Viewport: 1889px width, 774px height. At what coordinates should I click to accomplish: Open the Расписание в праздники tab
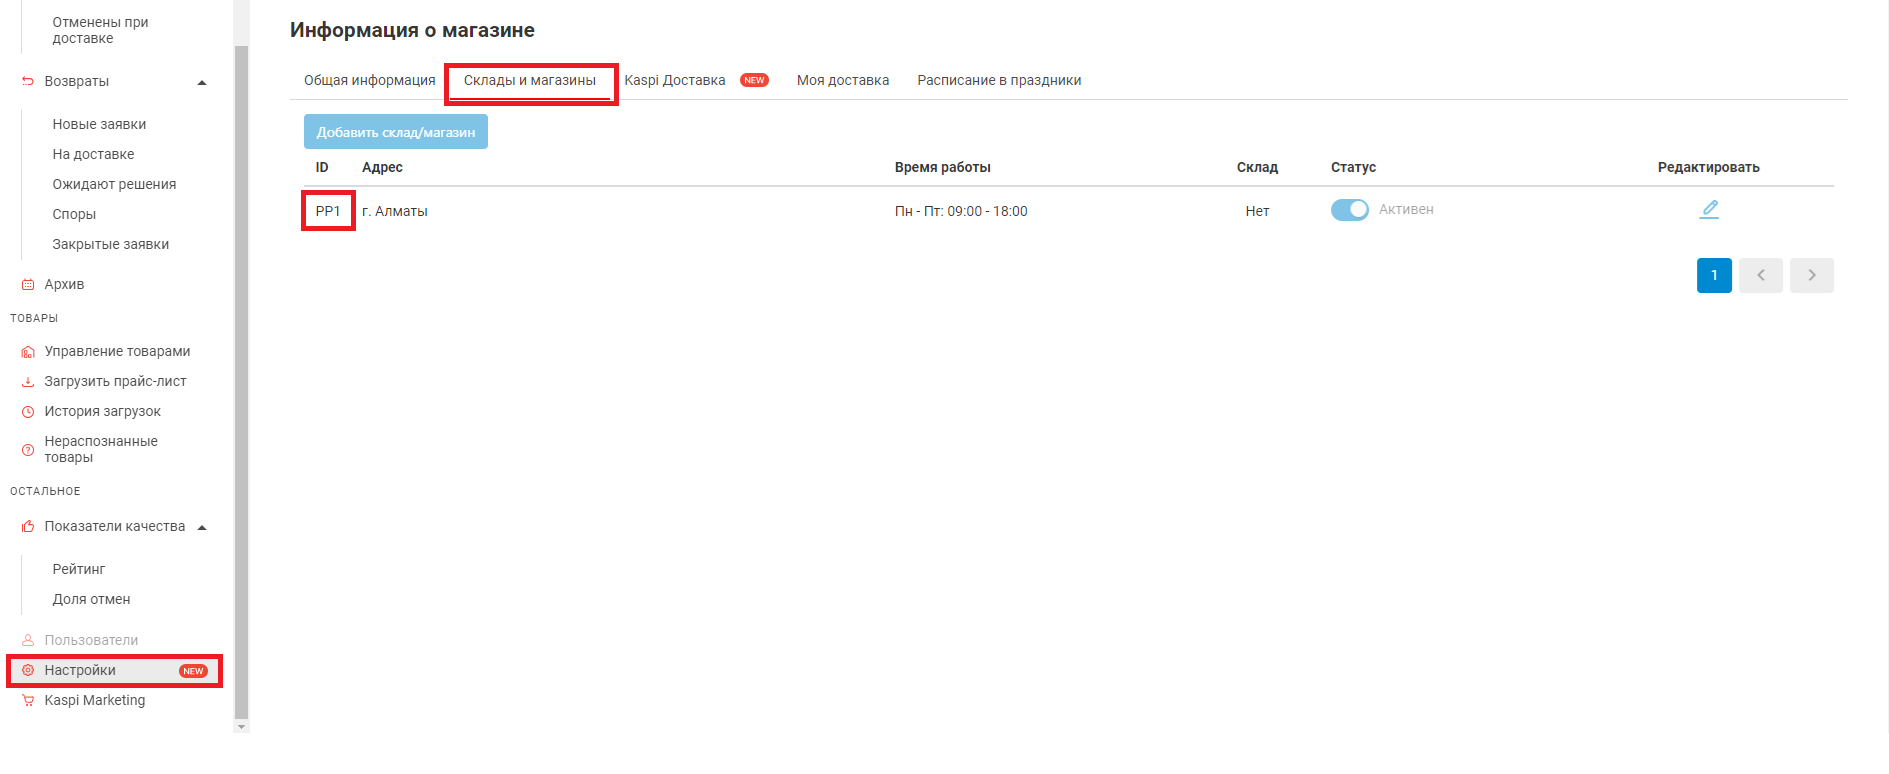click(998, 80)
